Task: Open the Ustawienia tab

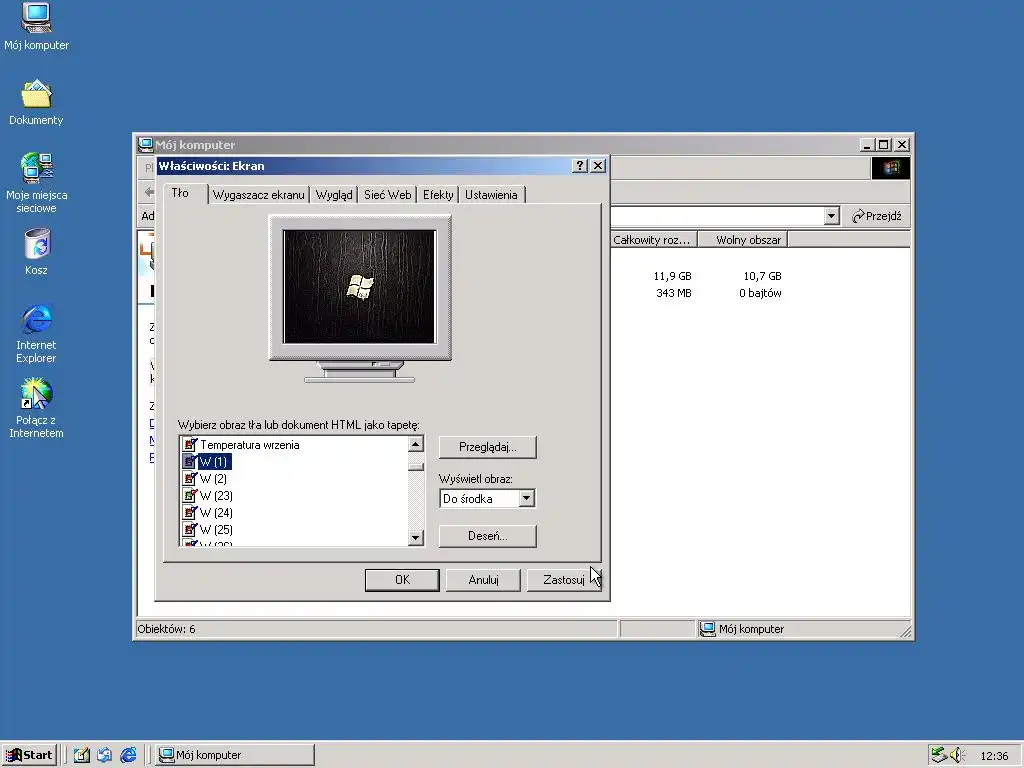Action: [x=491, y=195]
